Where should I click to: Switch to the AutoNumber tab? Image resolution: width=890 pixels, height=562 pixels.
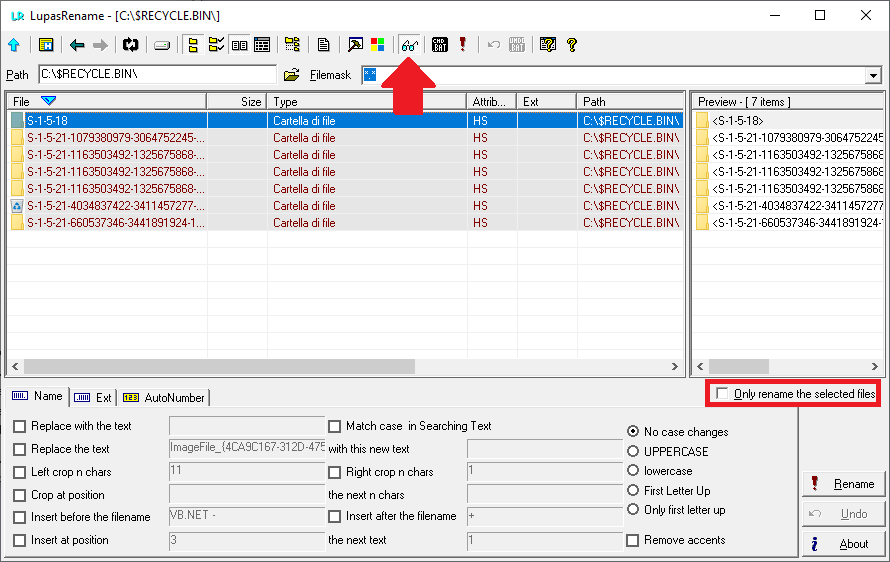click(x=164, y=397)
